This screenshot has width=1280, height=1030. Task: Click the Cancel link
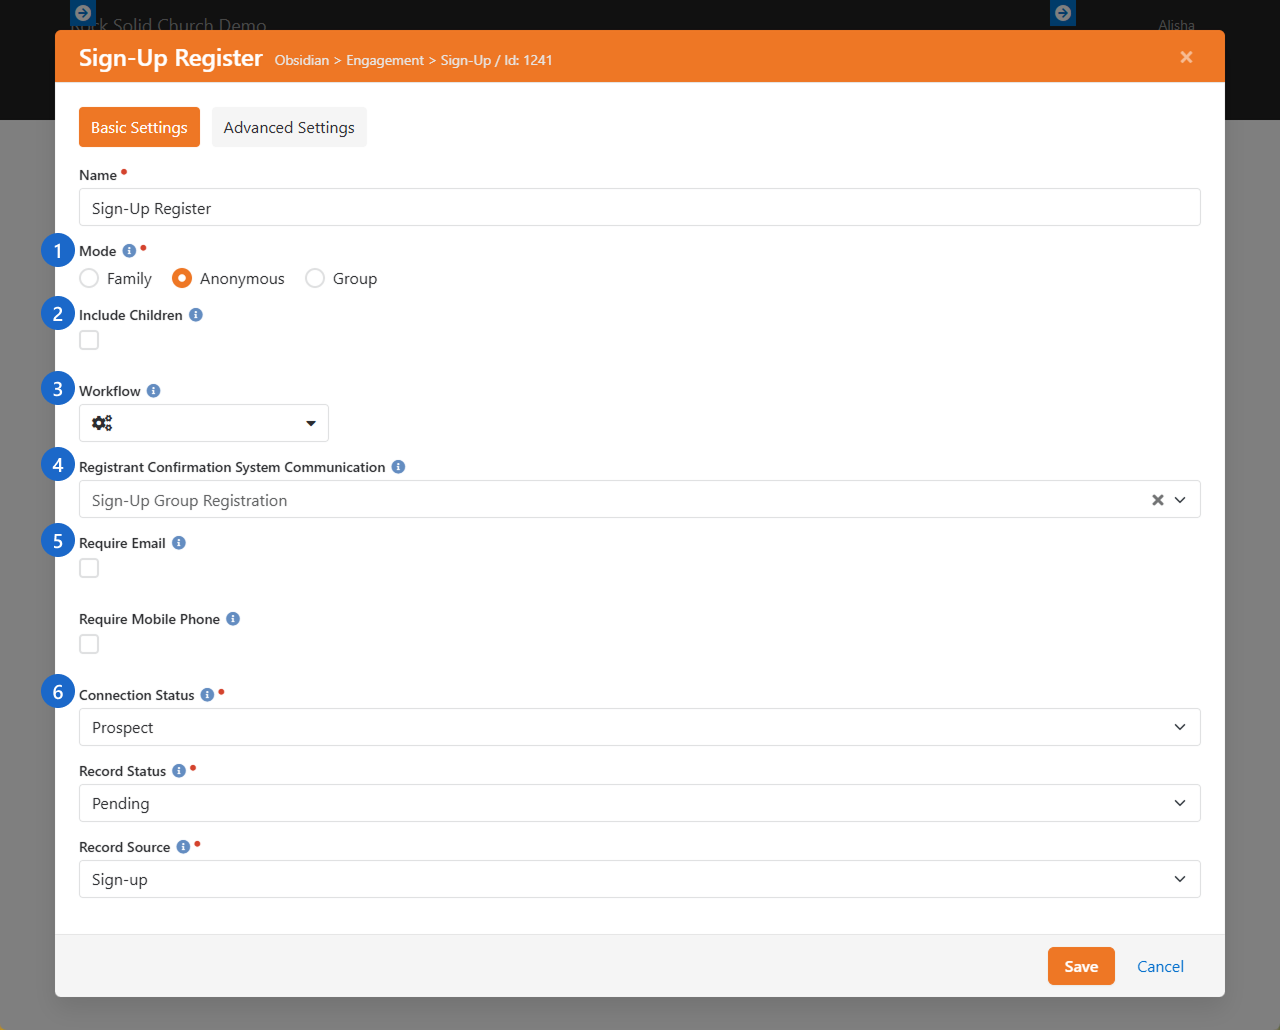1160,966
